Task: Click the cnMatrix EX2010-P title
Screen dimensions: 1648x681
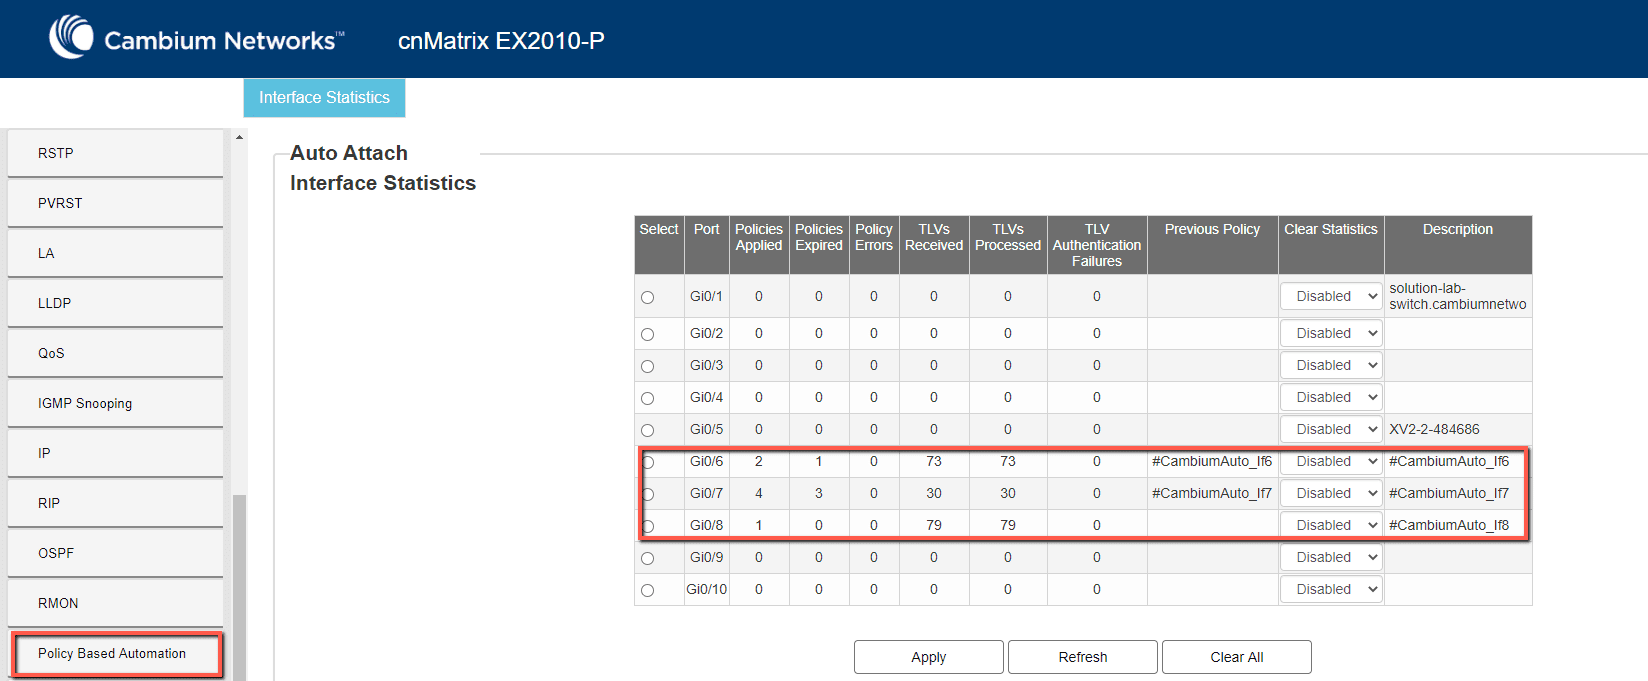Action: pyautogui.click(x=501, y=41)
